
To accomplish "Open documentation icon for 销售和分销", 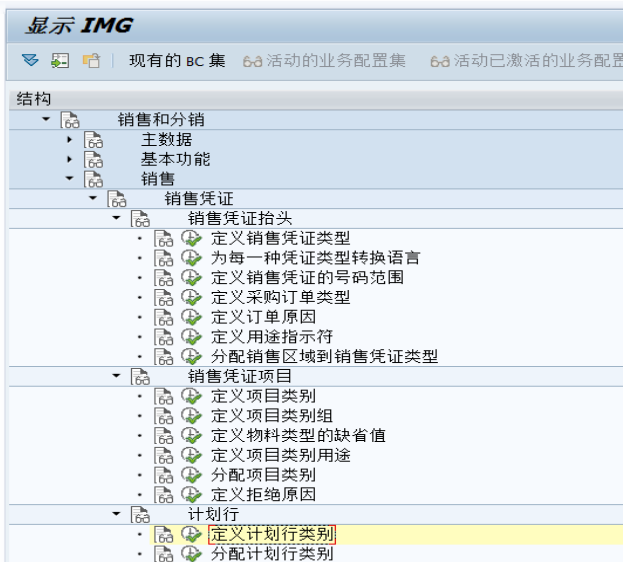I will tap(70, 120).
